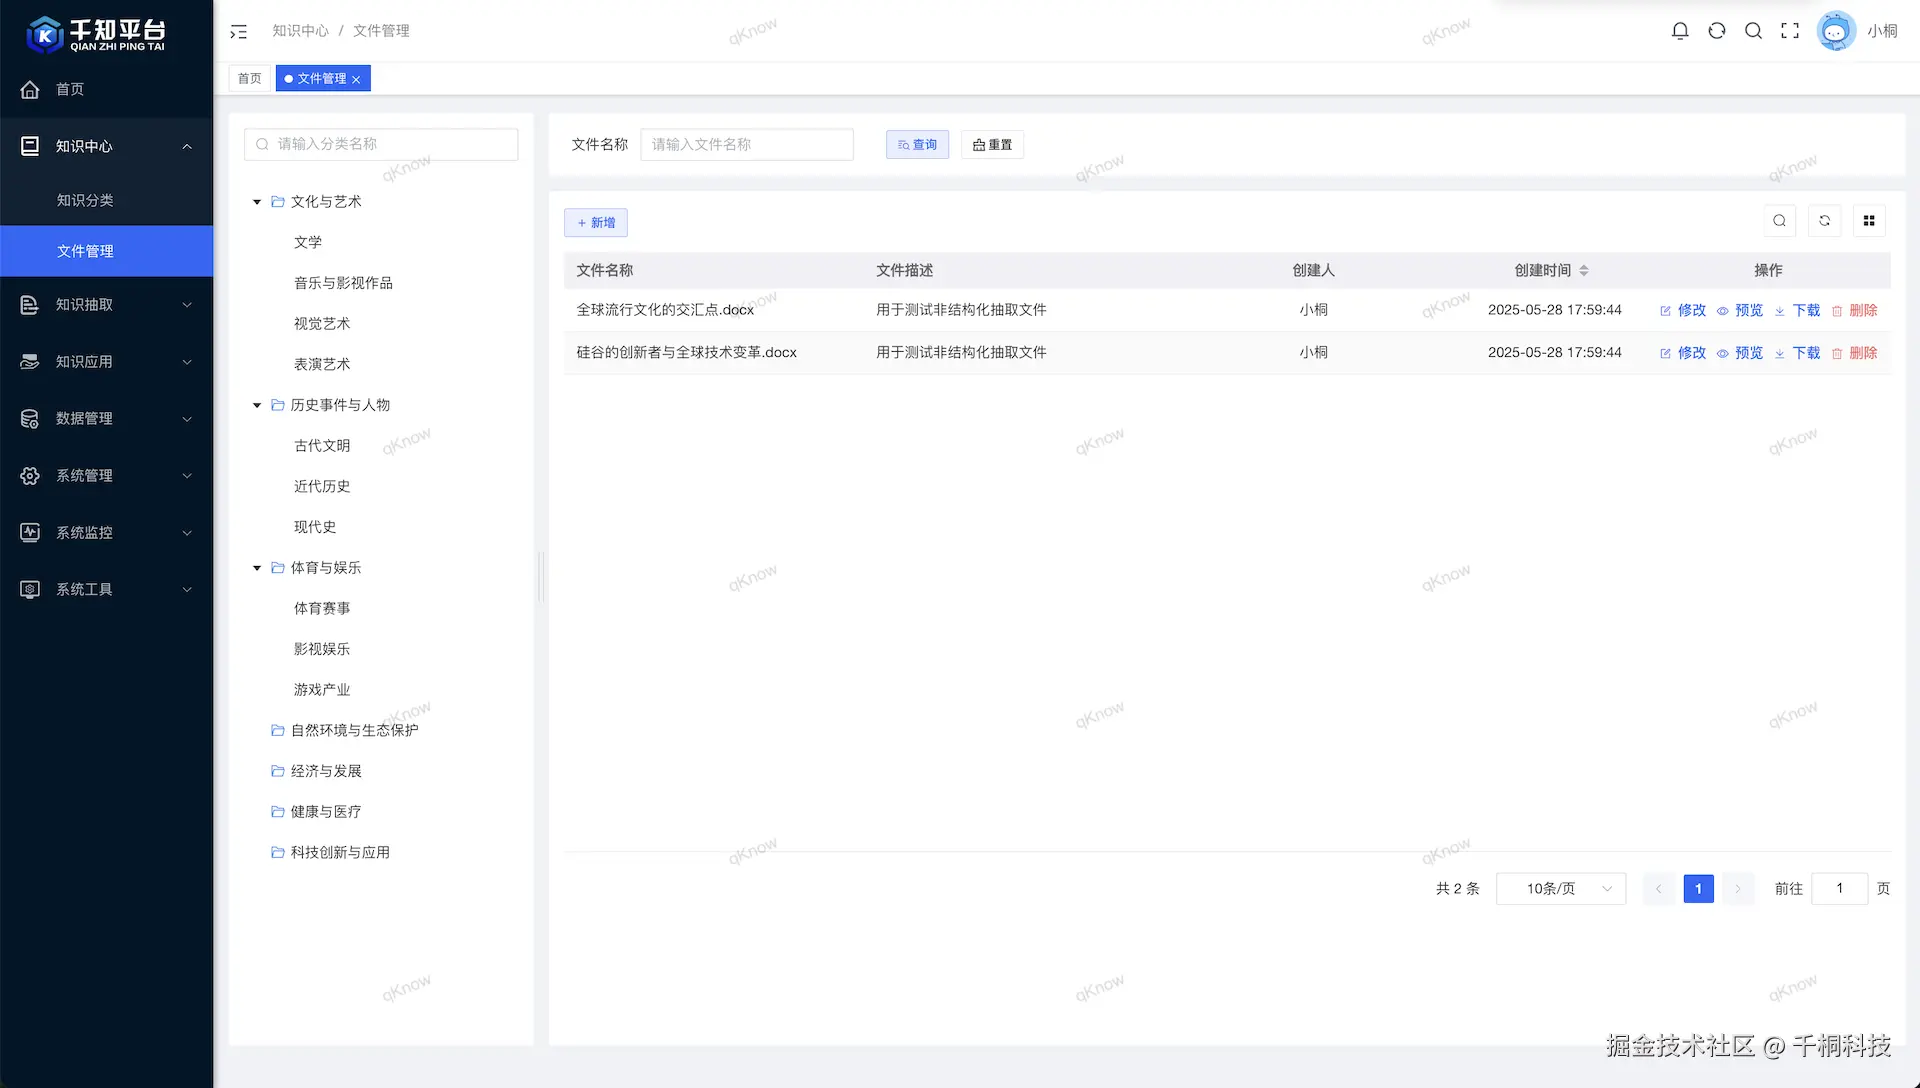
Task: Collapse the 历史事件与人物 tree node
Action: tap(257, 405)
